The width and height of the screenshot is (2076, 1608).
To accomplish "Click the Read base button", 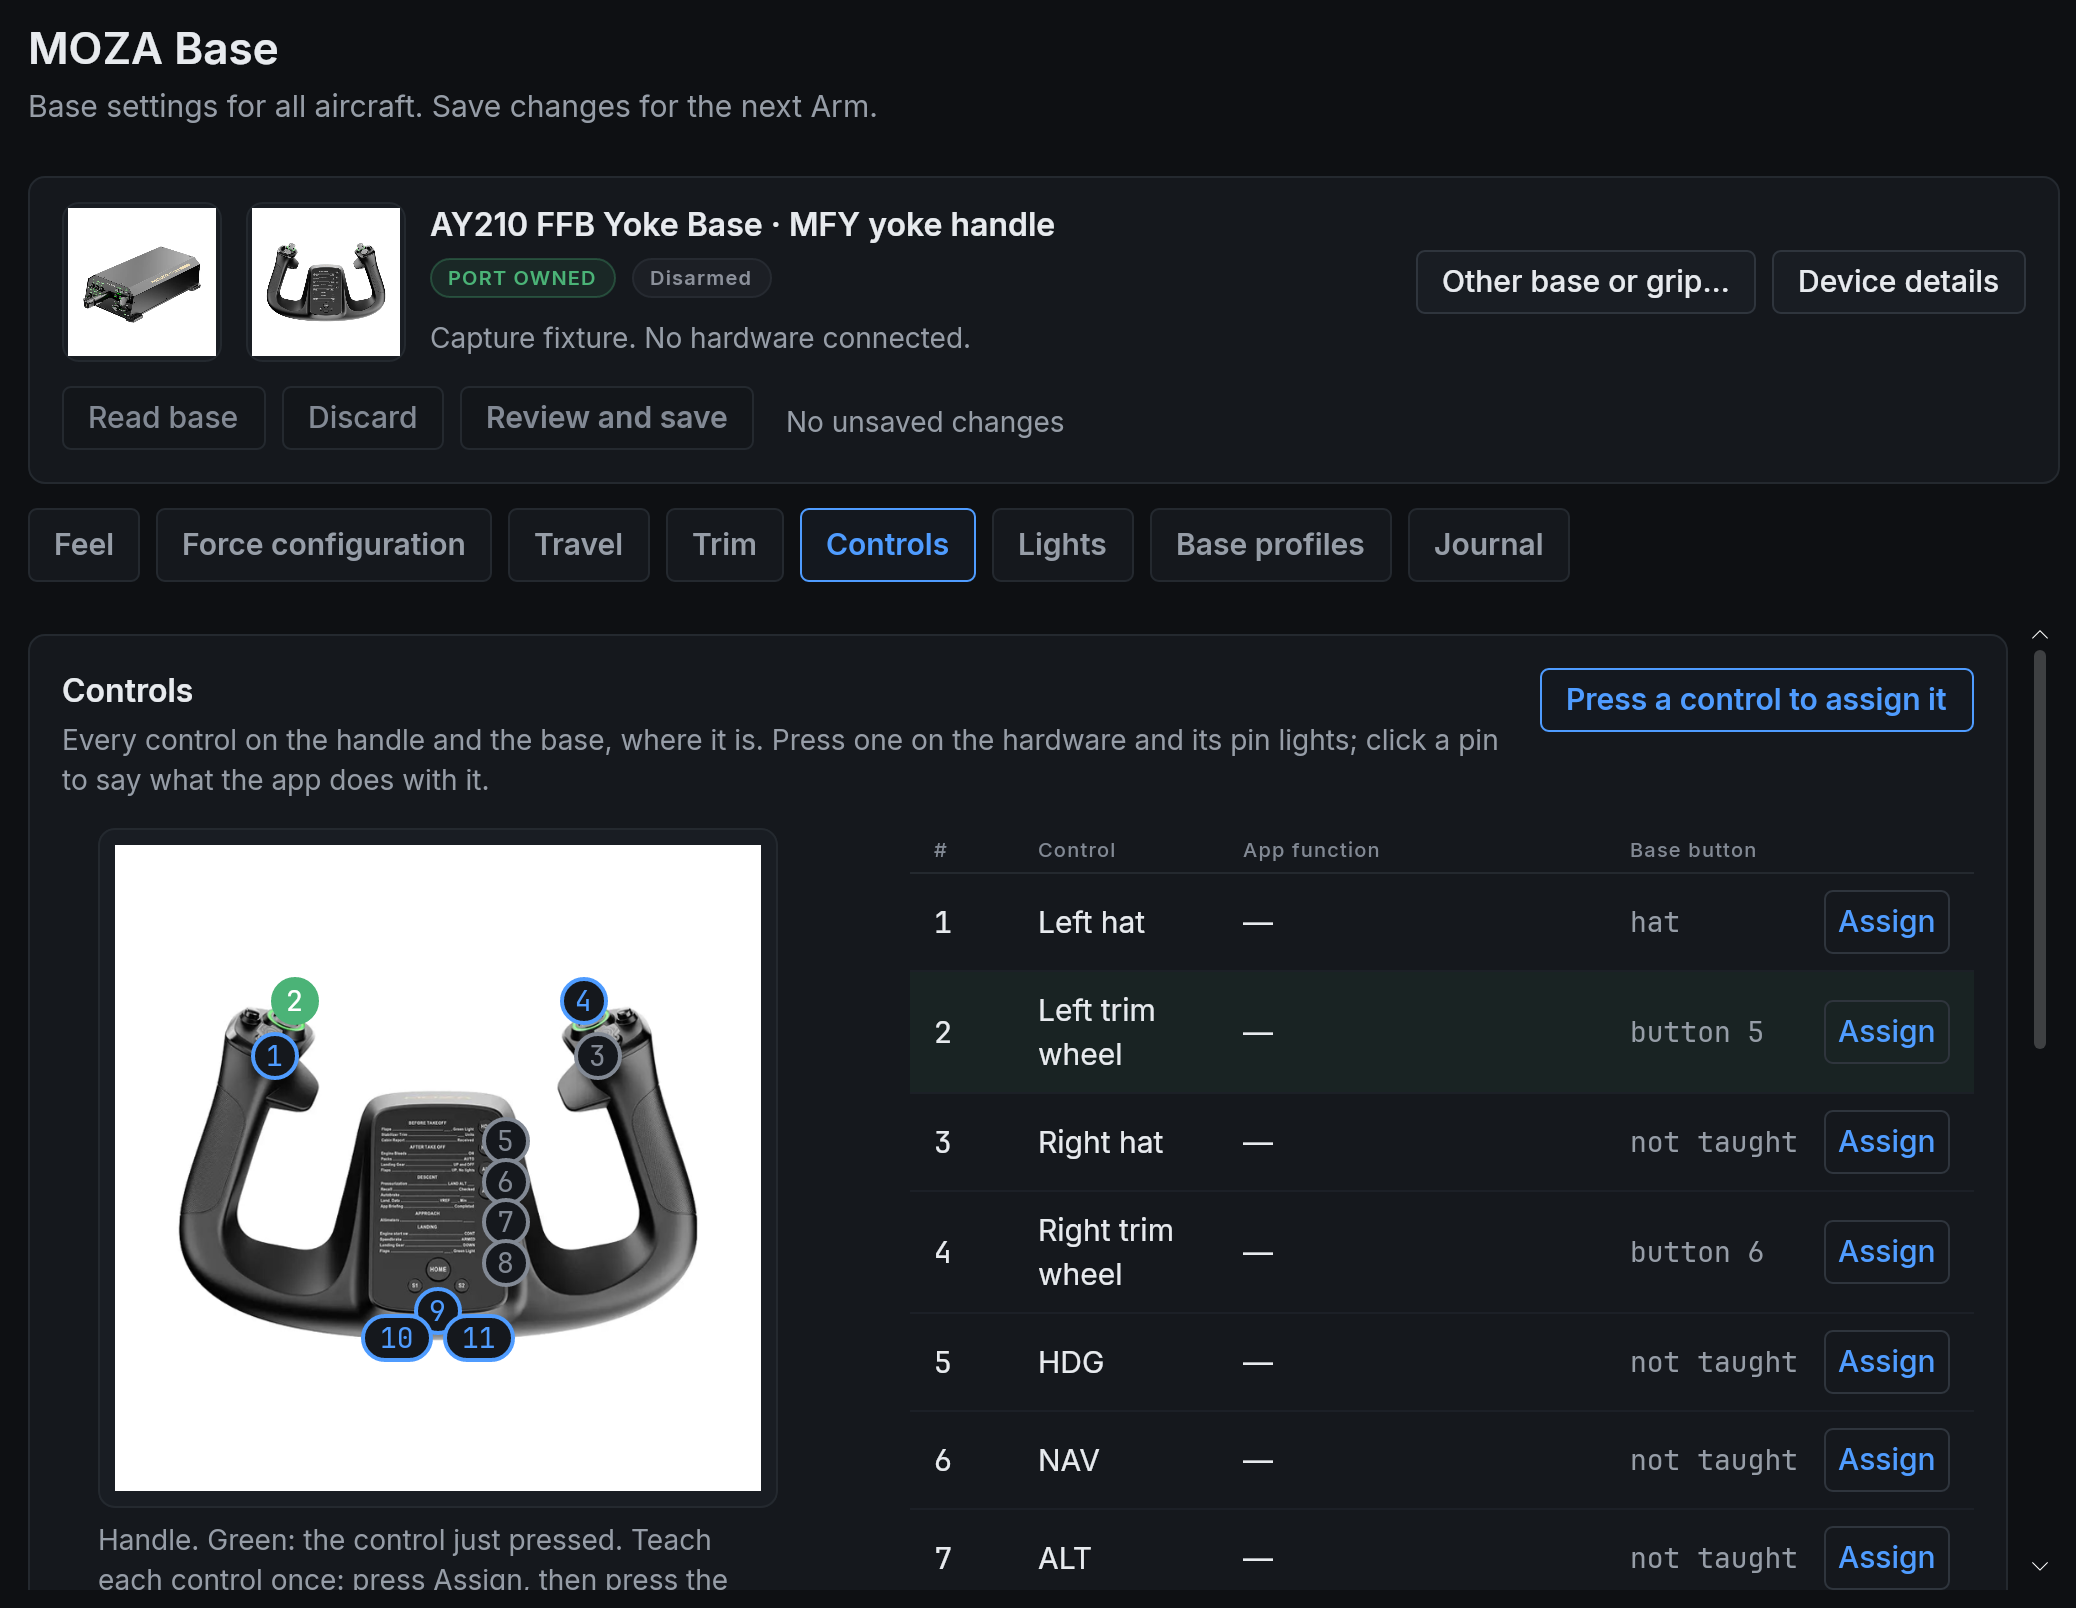I will (164, 418).
